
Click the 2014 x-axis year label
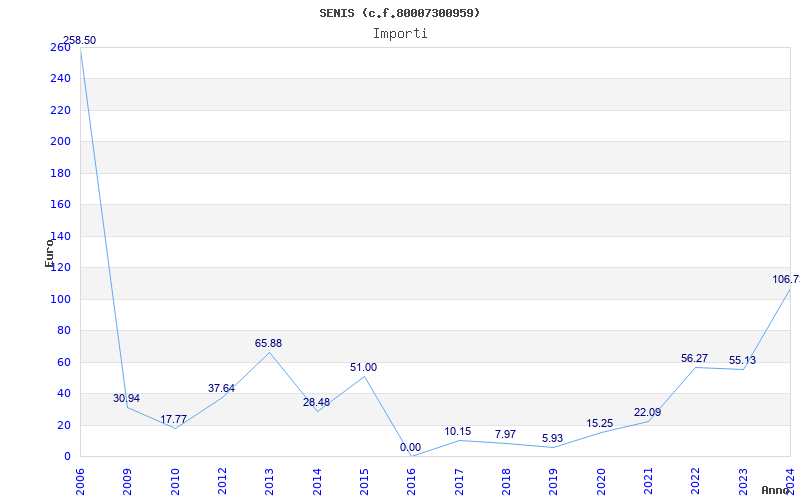coord(317,482)
